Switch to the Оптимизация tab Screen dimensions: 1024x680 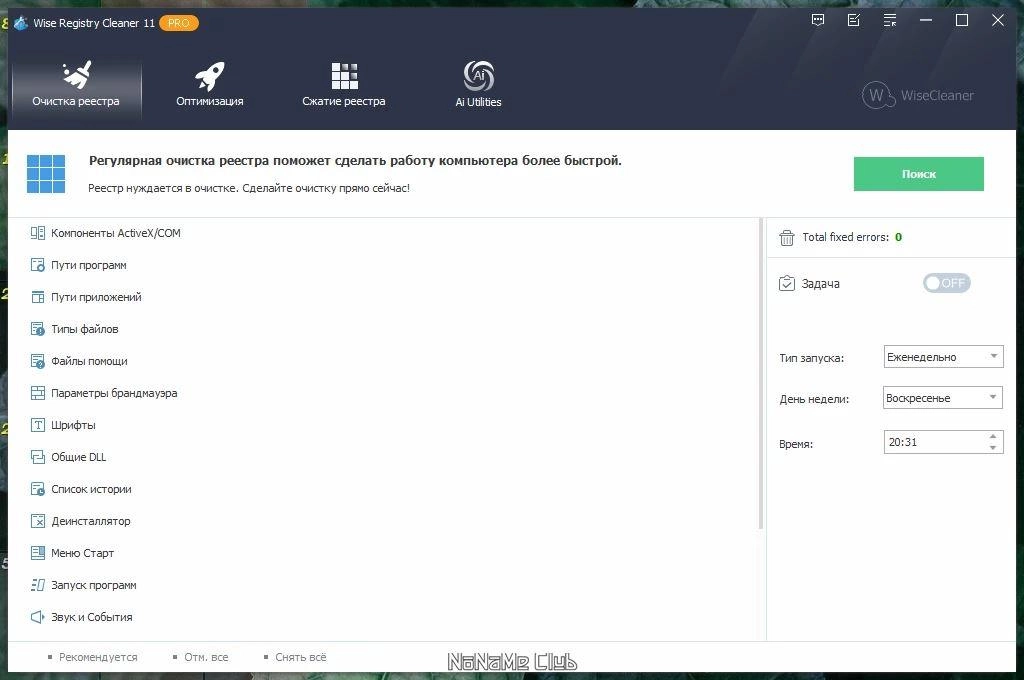click(x=210, y=86)
